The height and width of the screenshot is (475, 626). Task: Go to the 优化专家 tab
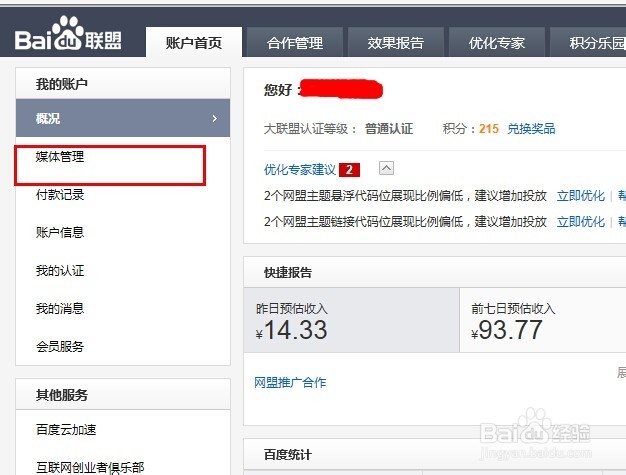[497, 42]
